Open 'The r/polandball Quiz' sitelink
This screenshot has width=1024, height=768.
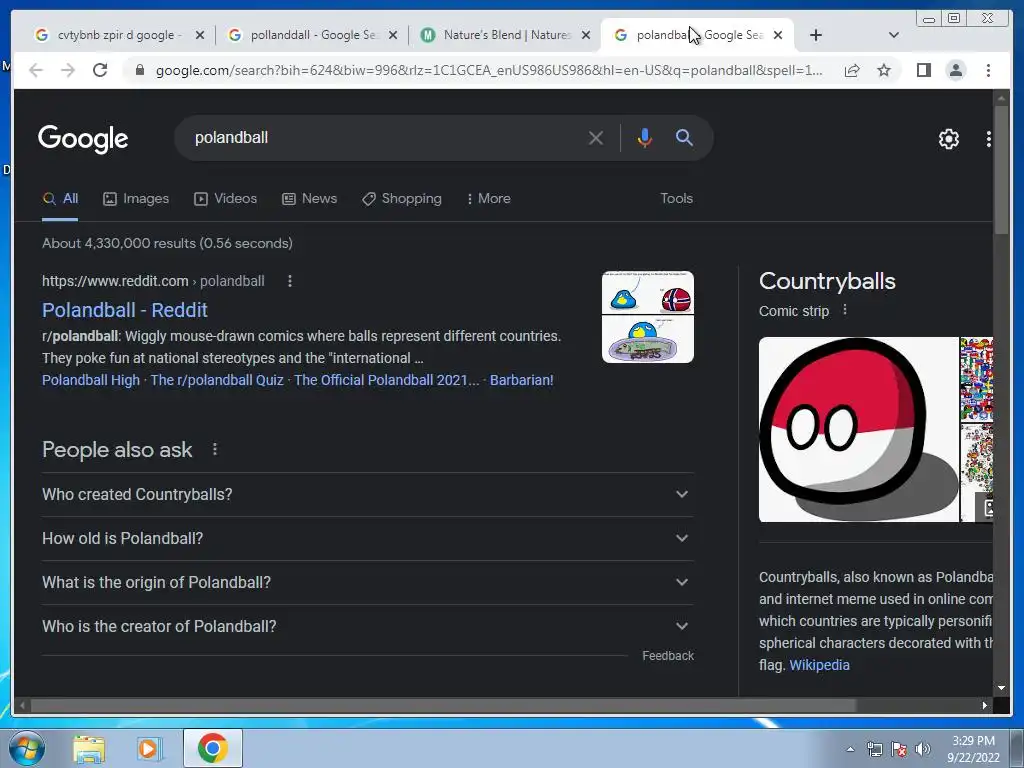(217, 380)
